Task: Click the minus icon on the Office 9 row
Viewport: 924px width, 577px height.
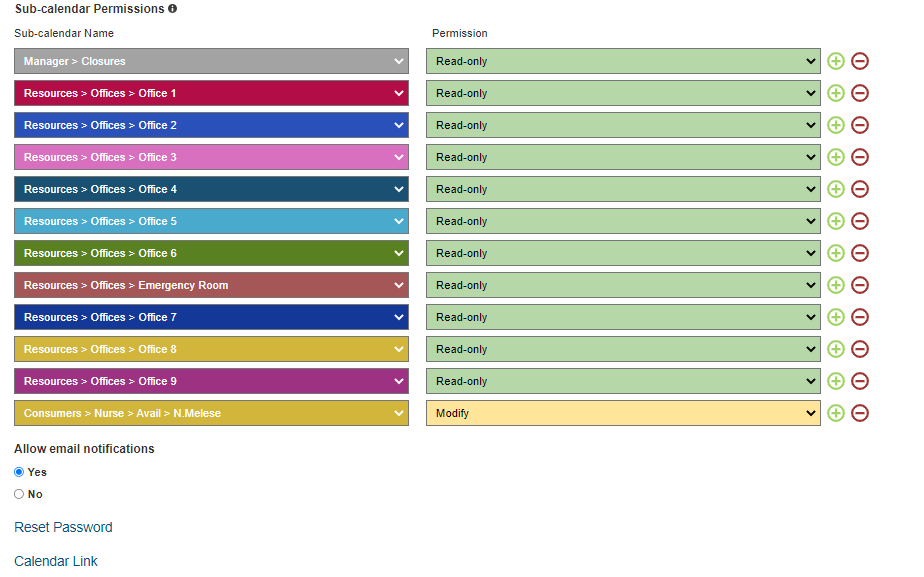Action: click(860, 381)
